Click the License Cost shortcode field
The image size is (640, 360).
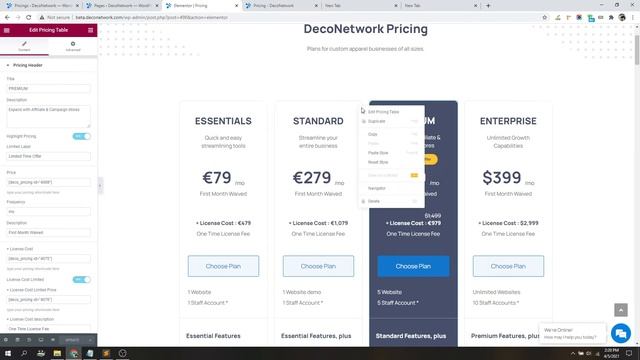48,259
